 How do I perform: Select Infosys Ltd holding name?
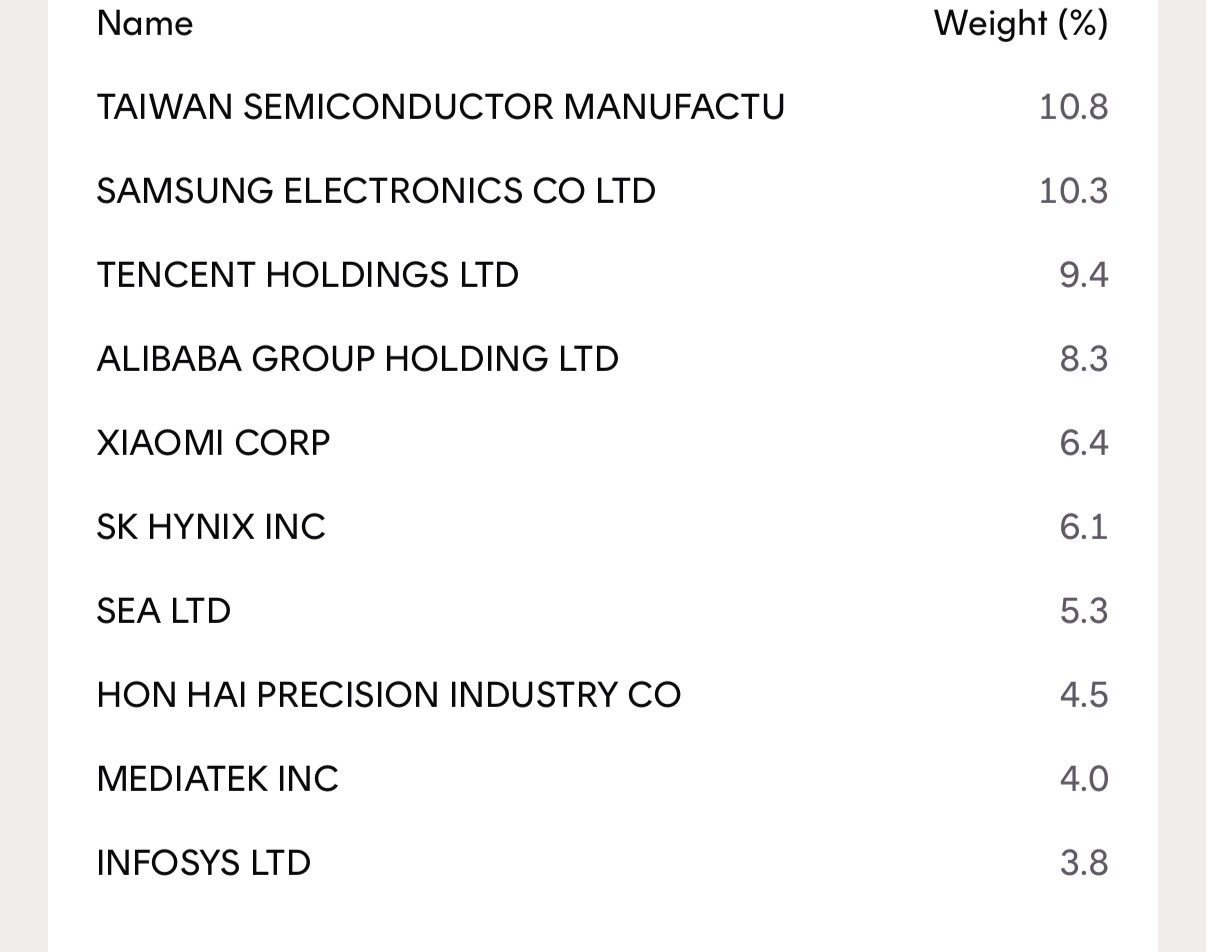pos(203,863)
